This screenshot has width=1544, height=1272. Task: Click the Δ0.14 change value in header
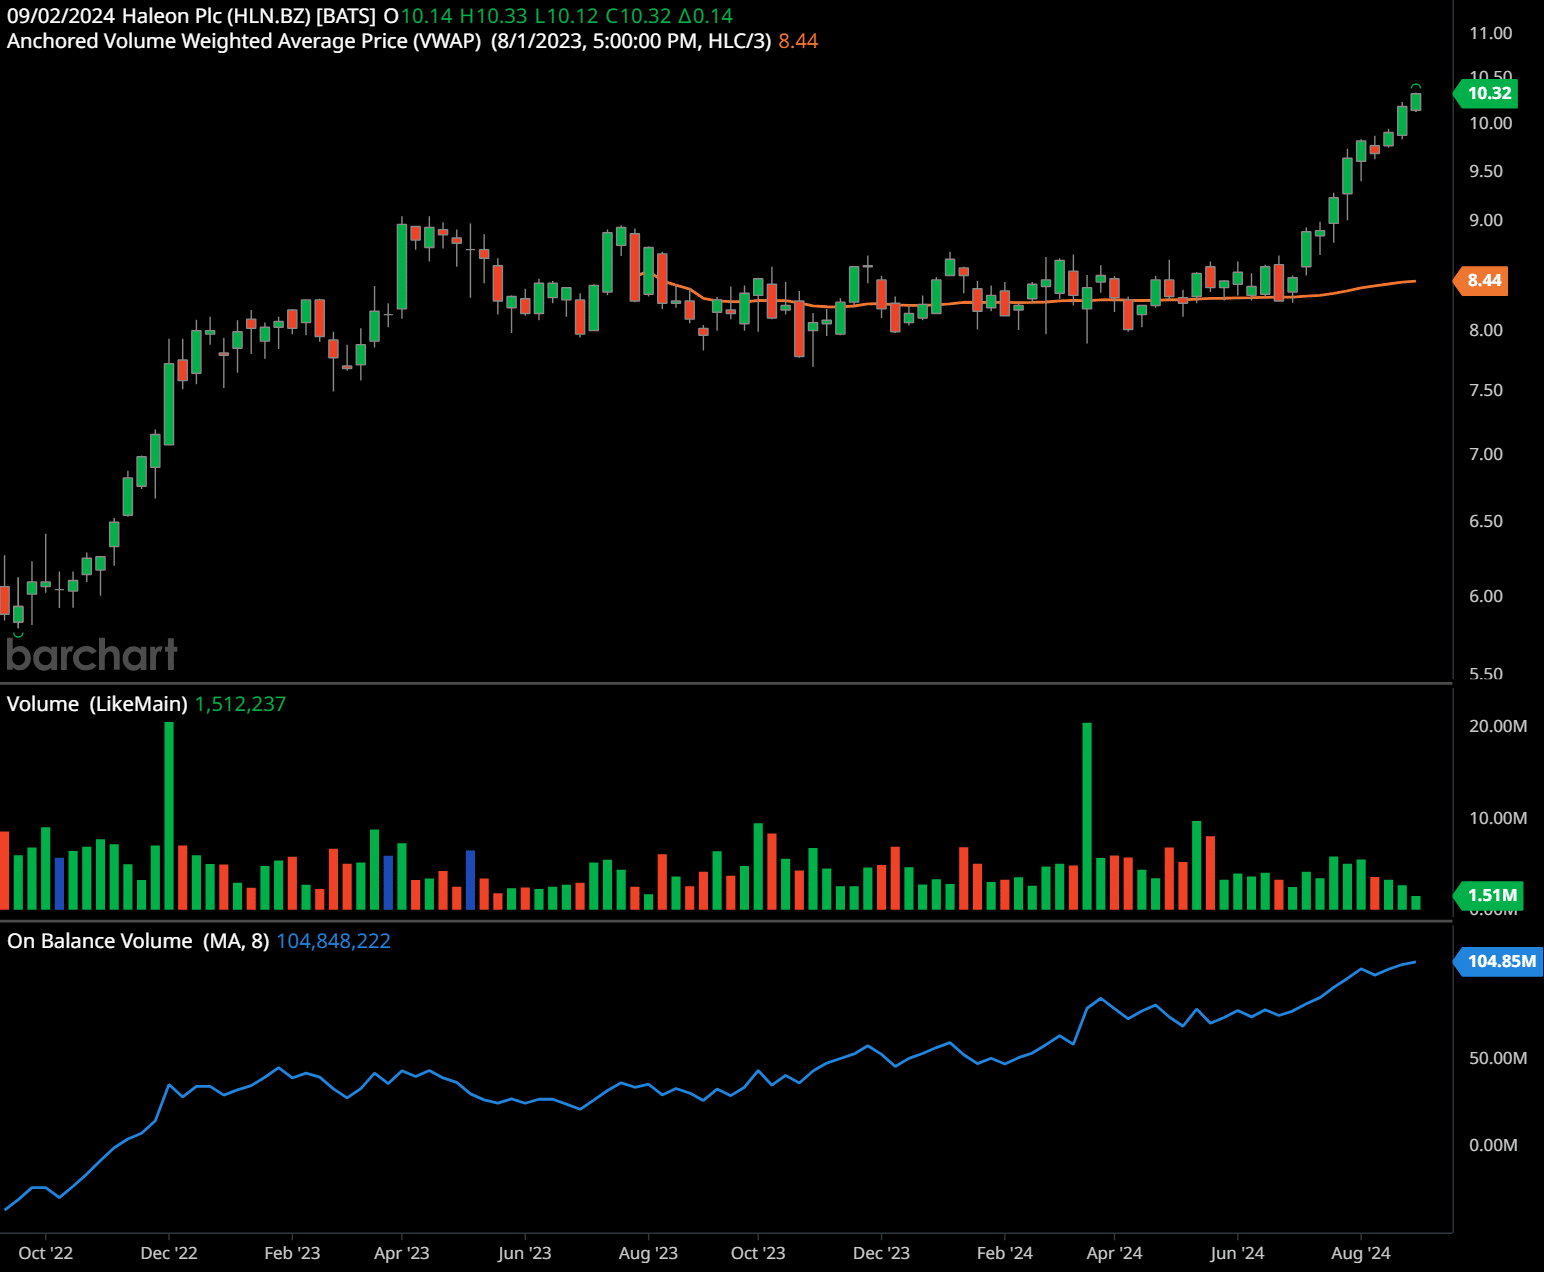pyautogui.click(x=706, y=16)
